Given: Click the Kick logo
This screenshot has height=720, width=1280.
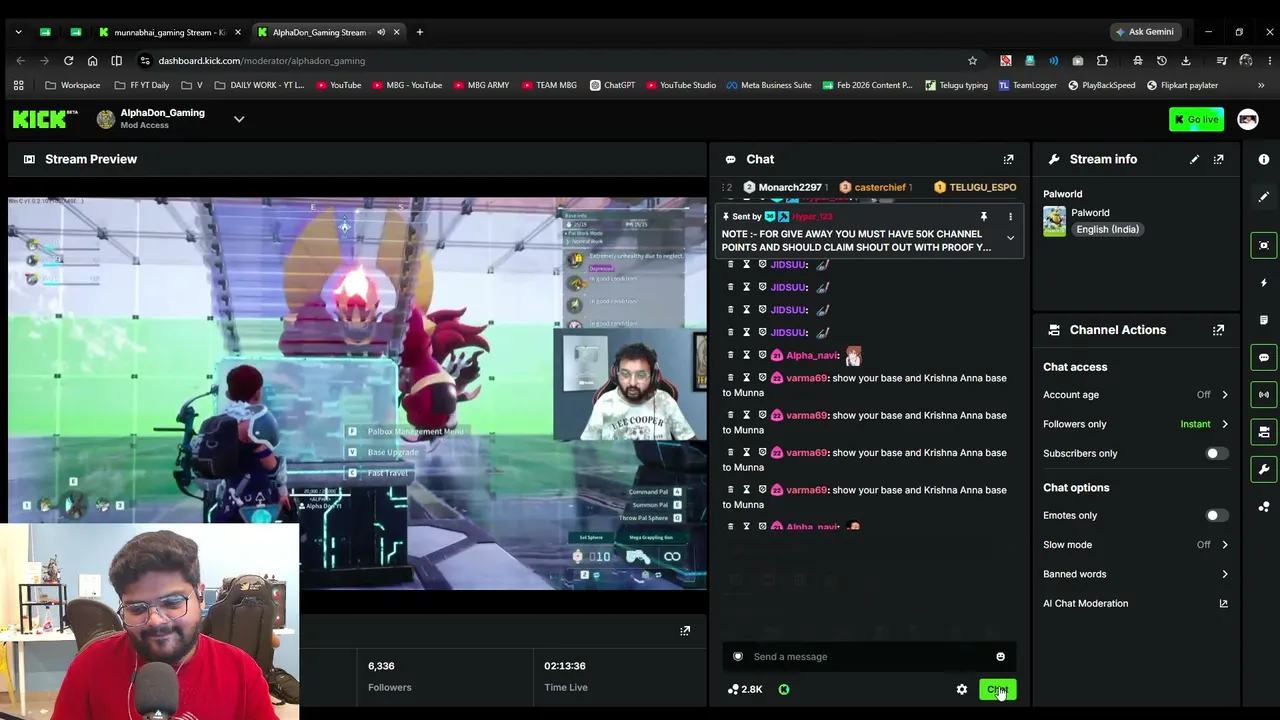Looking at the screenshot, I should pyautogui.click(x=40, y=120).
